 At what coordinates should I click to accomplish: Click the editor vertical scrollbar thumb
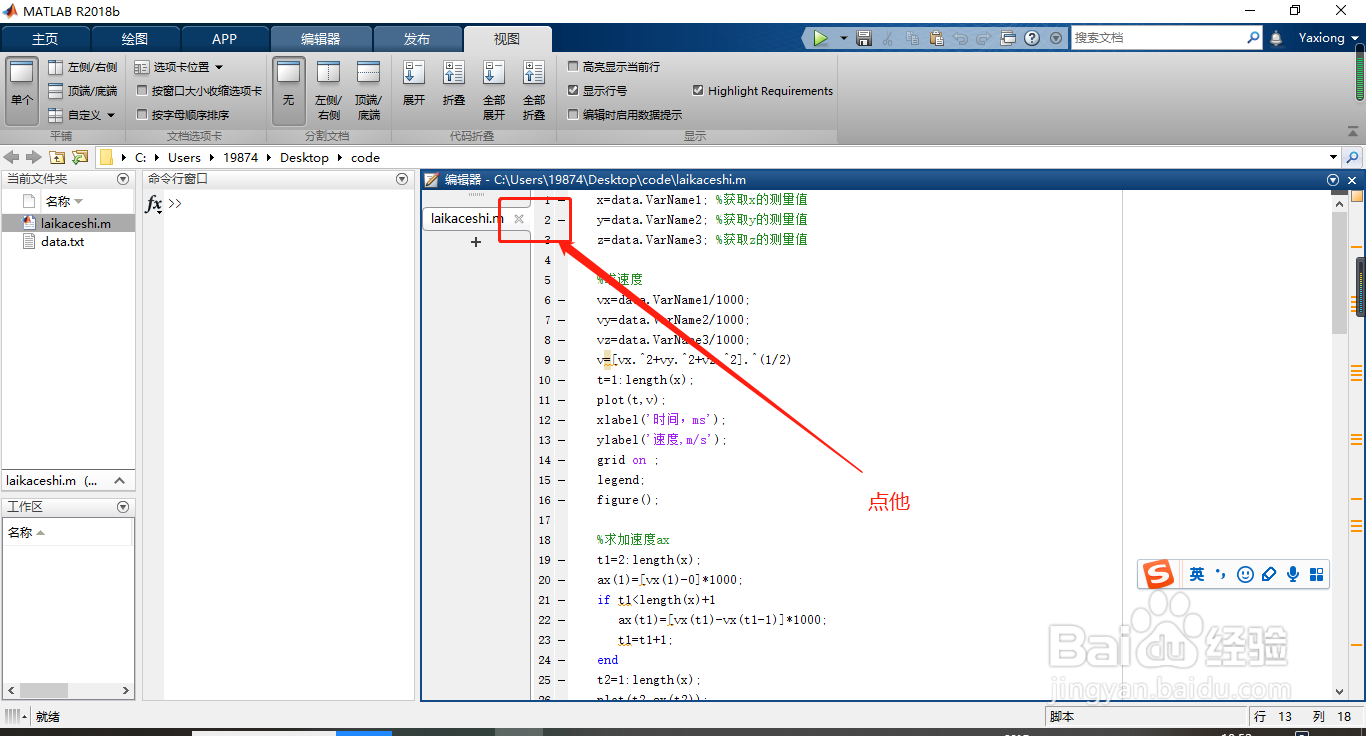point(1340,273)
